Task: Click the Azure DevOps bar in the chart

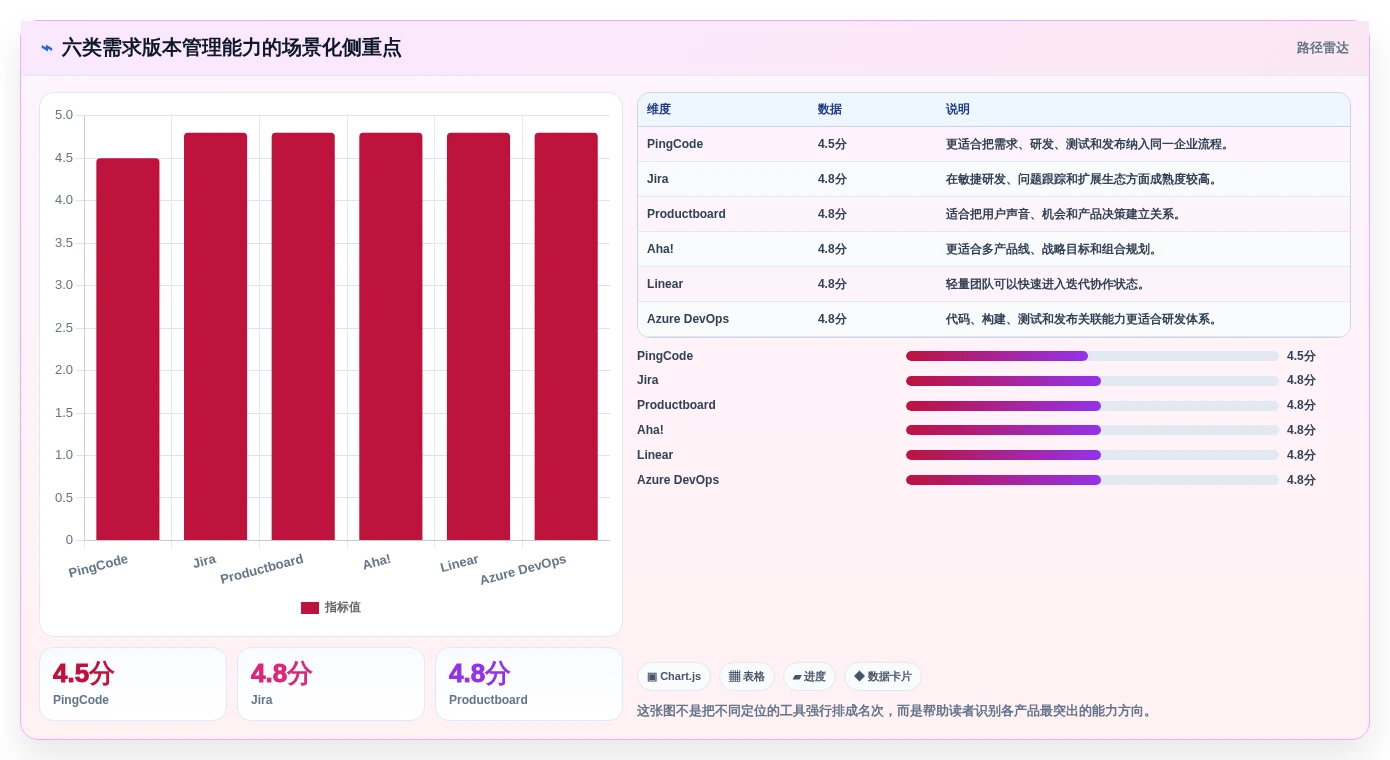Action: click(x=566, y=336)
